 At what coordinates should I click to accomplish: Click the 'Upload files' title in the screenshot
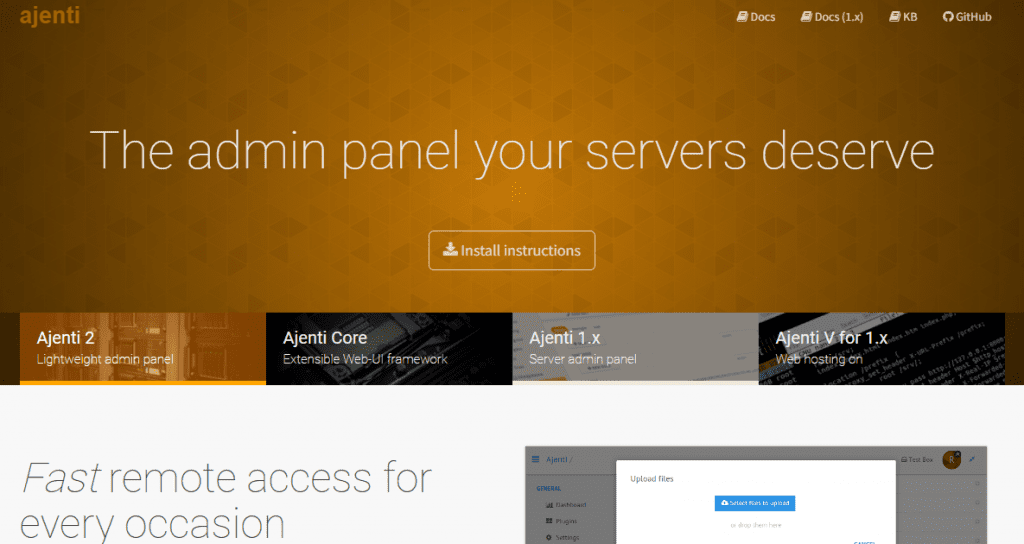point(652,479)
